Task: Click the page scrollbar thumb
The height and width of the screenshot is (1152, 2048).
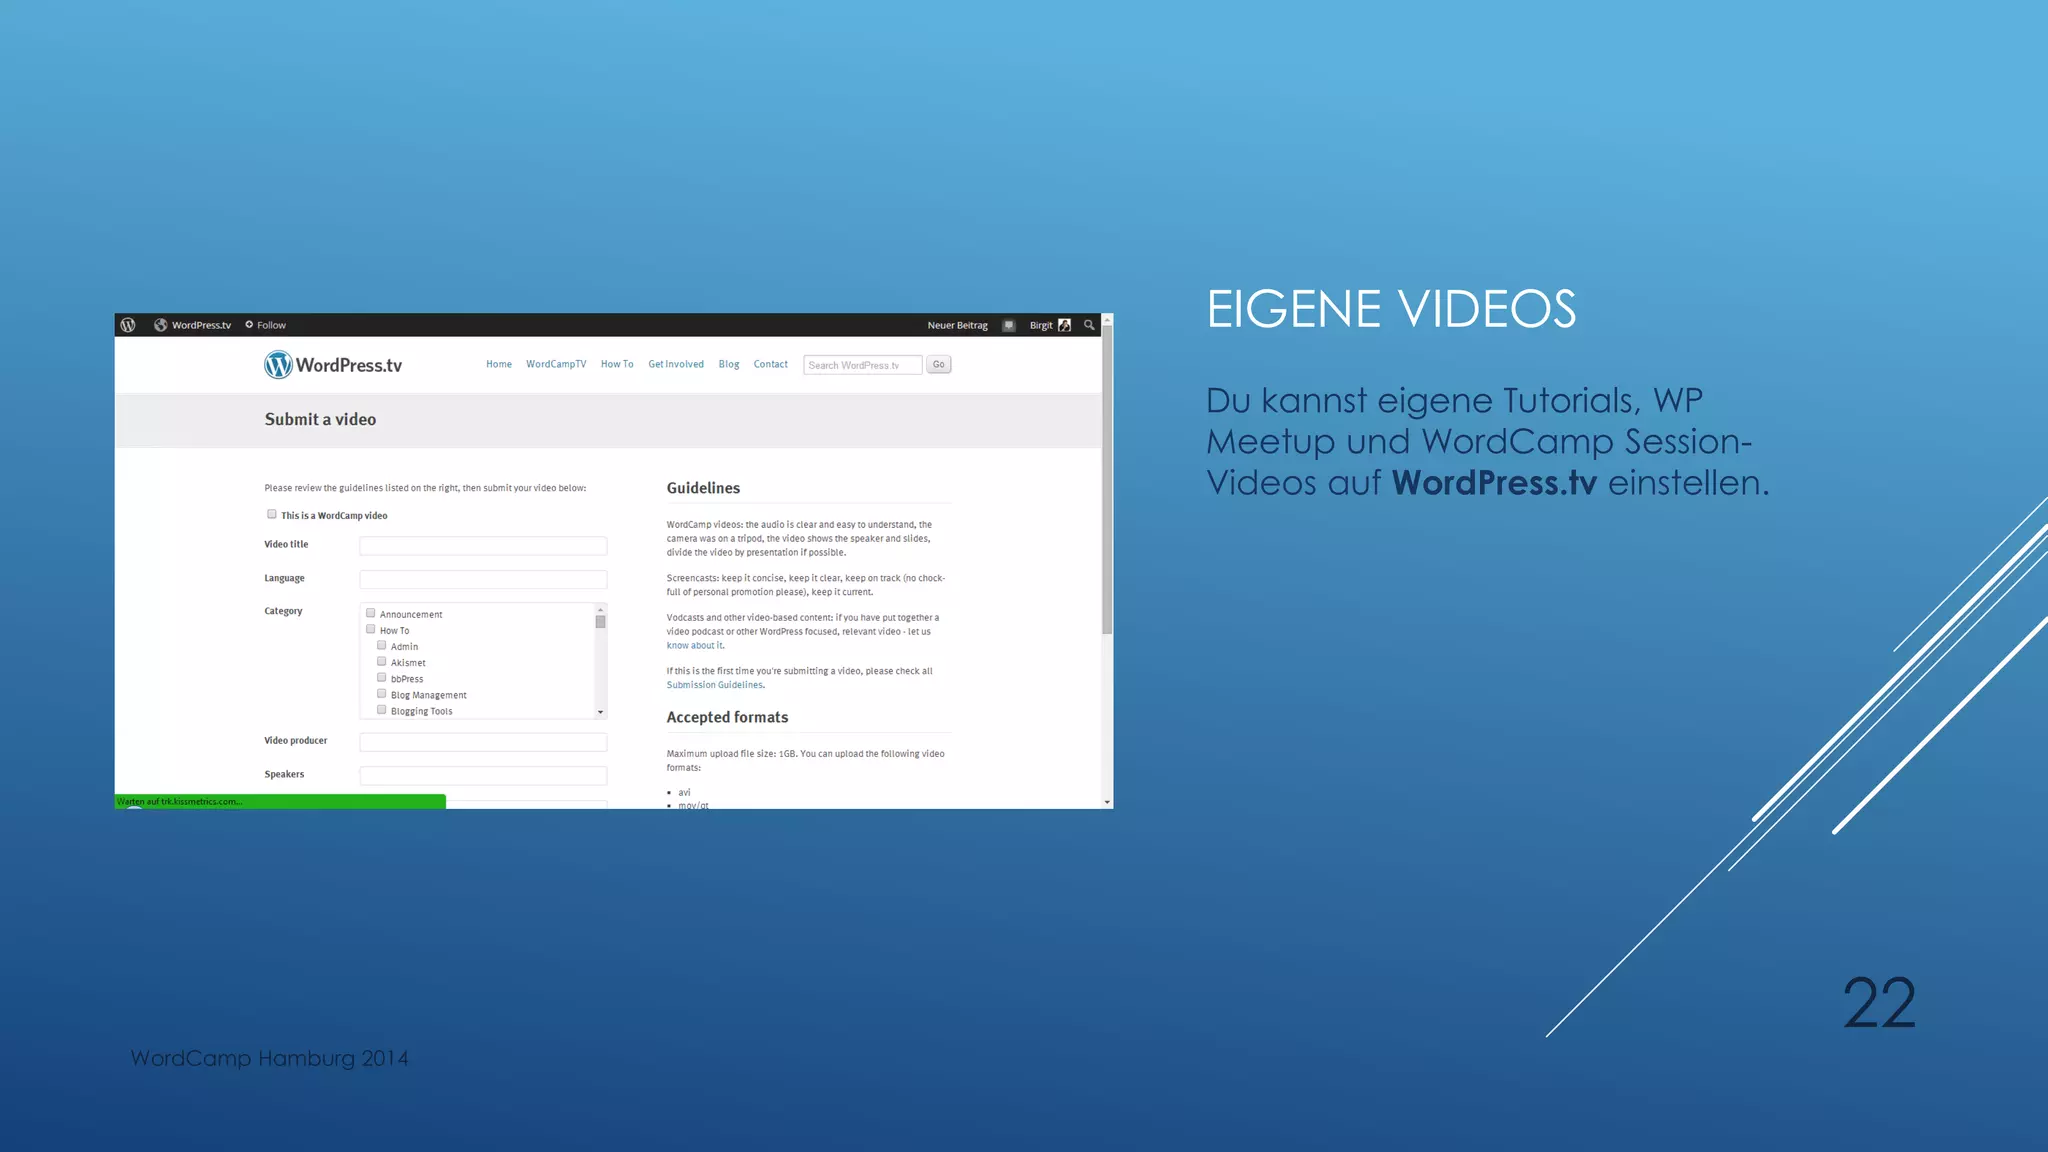Action: [1107, 480]
